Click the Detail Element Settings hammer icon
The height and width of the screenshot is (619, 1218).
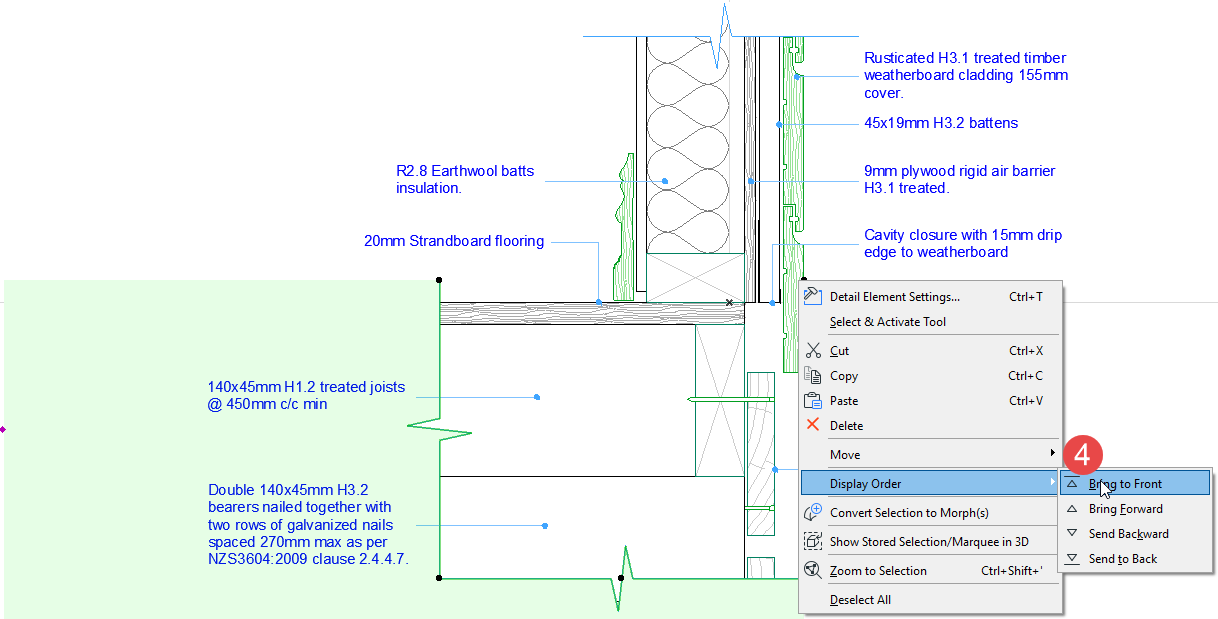(813, 297)
